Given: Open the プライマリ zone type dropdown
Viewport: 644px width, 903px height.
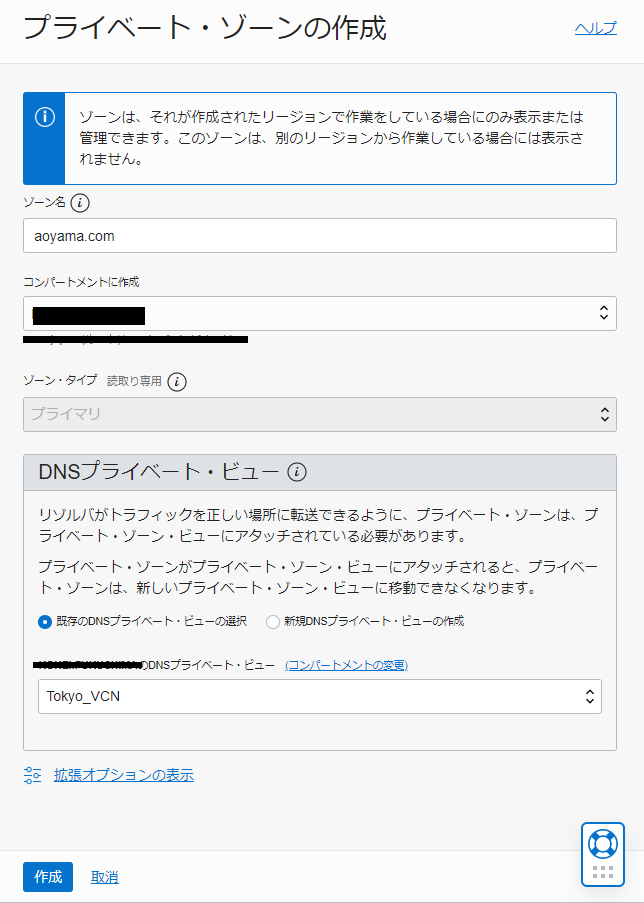Looking at the screenshot, I should point(320,414).
